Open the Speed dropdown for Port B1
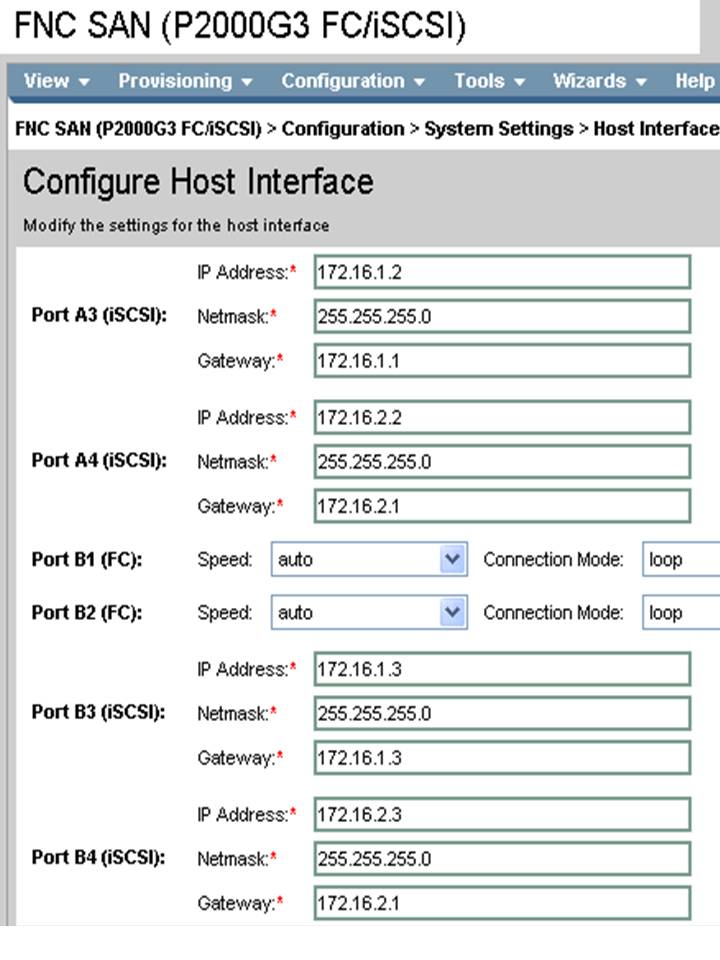Image resolution: width=720 pixels, height=960 pixels. [x=369, y=560]
